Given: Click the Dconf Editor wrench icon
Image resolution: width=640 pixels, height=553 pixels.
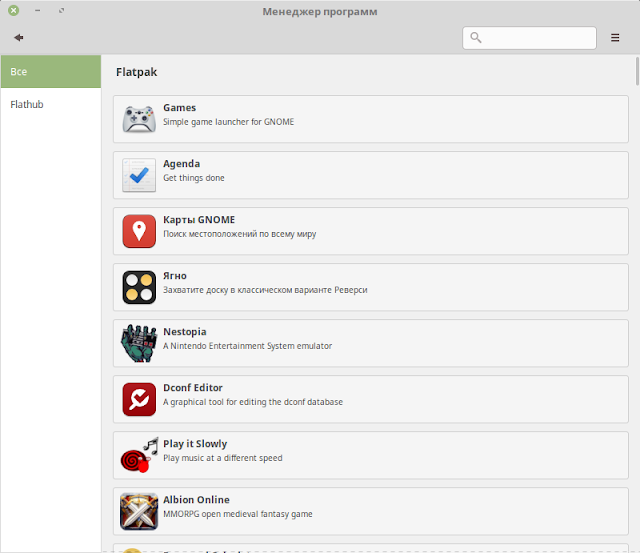Looking at the screenshot, I should point(139,399).
